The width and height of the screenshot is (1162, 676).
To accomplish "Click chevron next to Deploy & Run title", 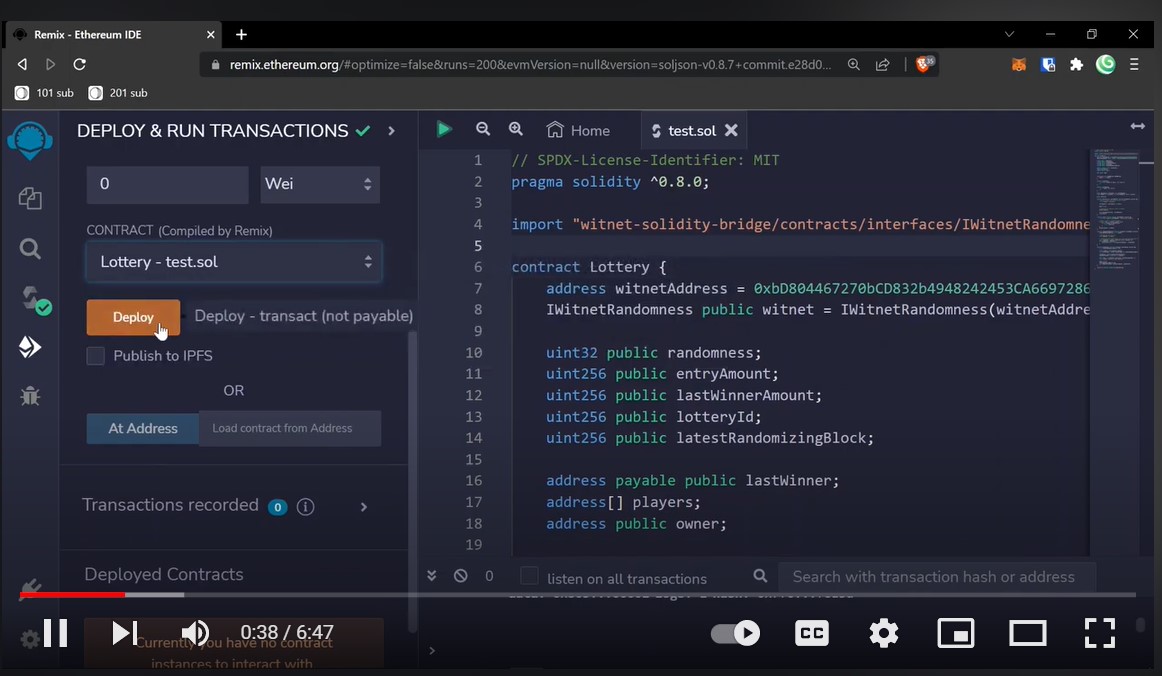I will pos(391,131).
